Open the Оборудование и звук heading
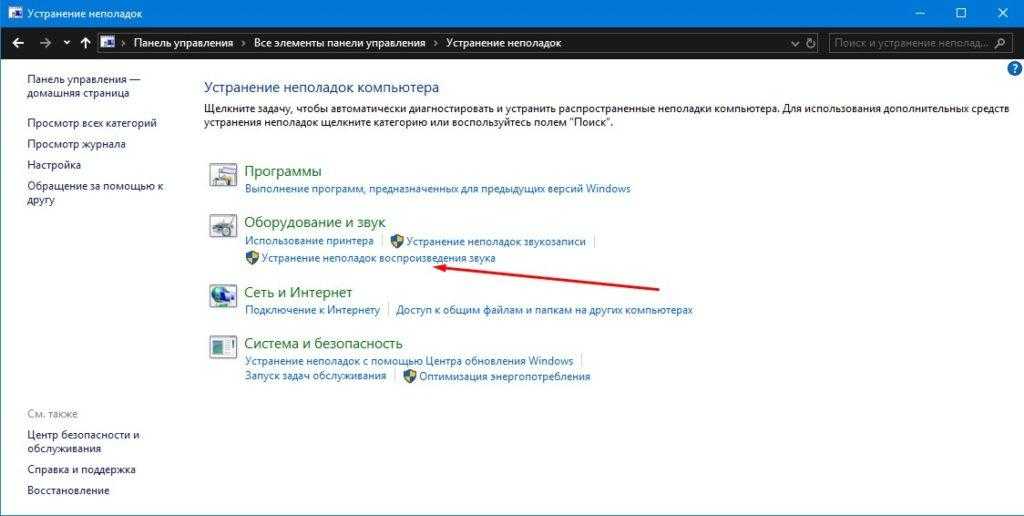Screen dimensions: 1024x516 (x=315, y=222)
